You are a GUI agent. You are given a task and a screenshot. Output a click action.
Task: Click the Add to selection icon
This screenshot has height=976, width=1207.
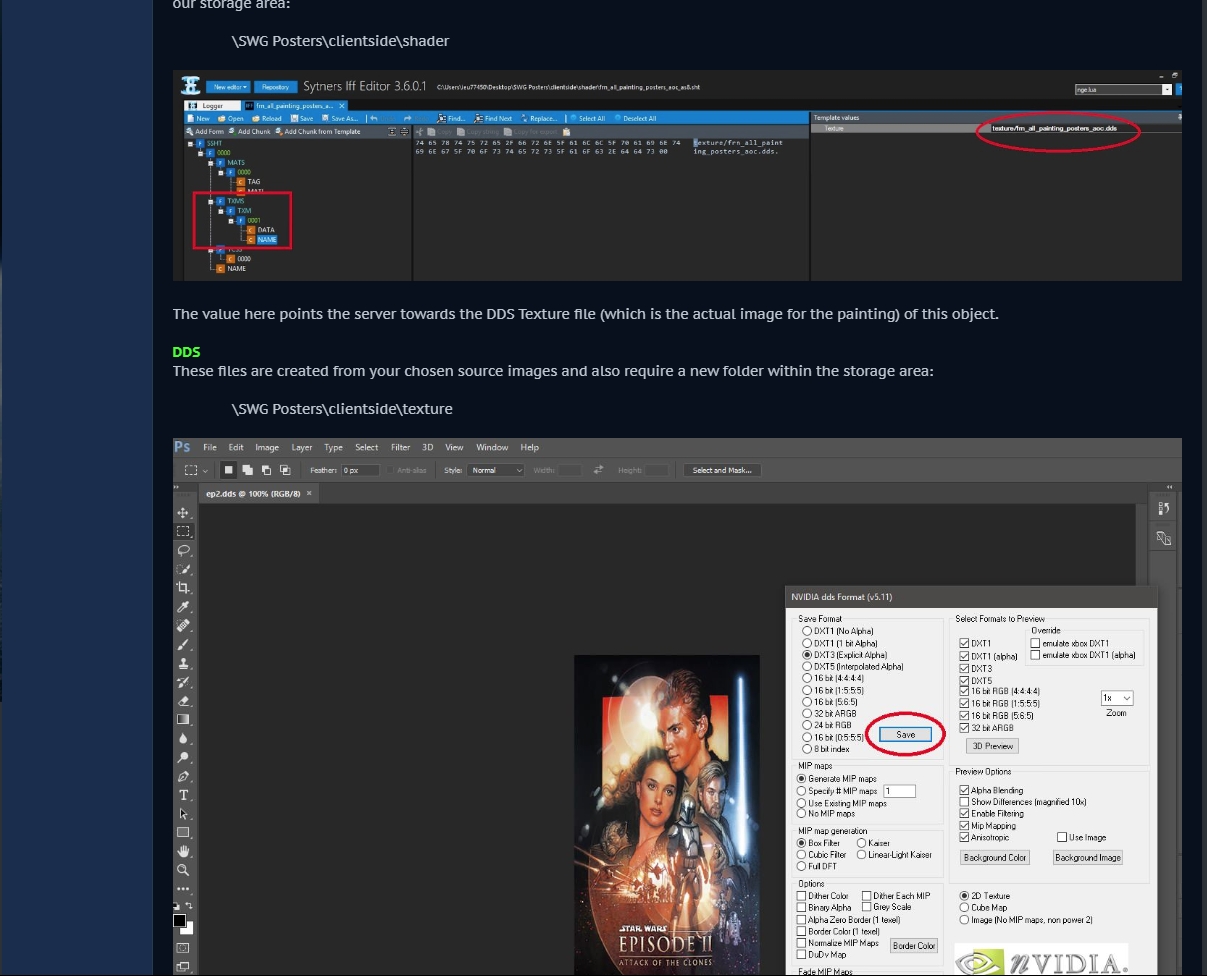(247, 470)
